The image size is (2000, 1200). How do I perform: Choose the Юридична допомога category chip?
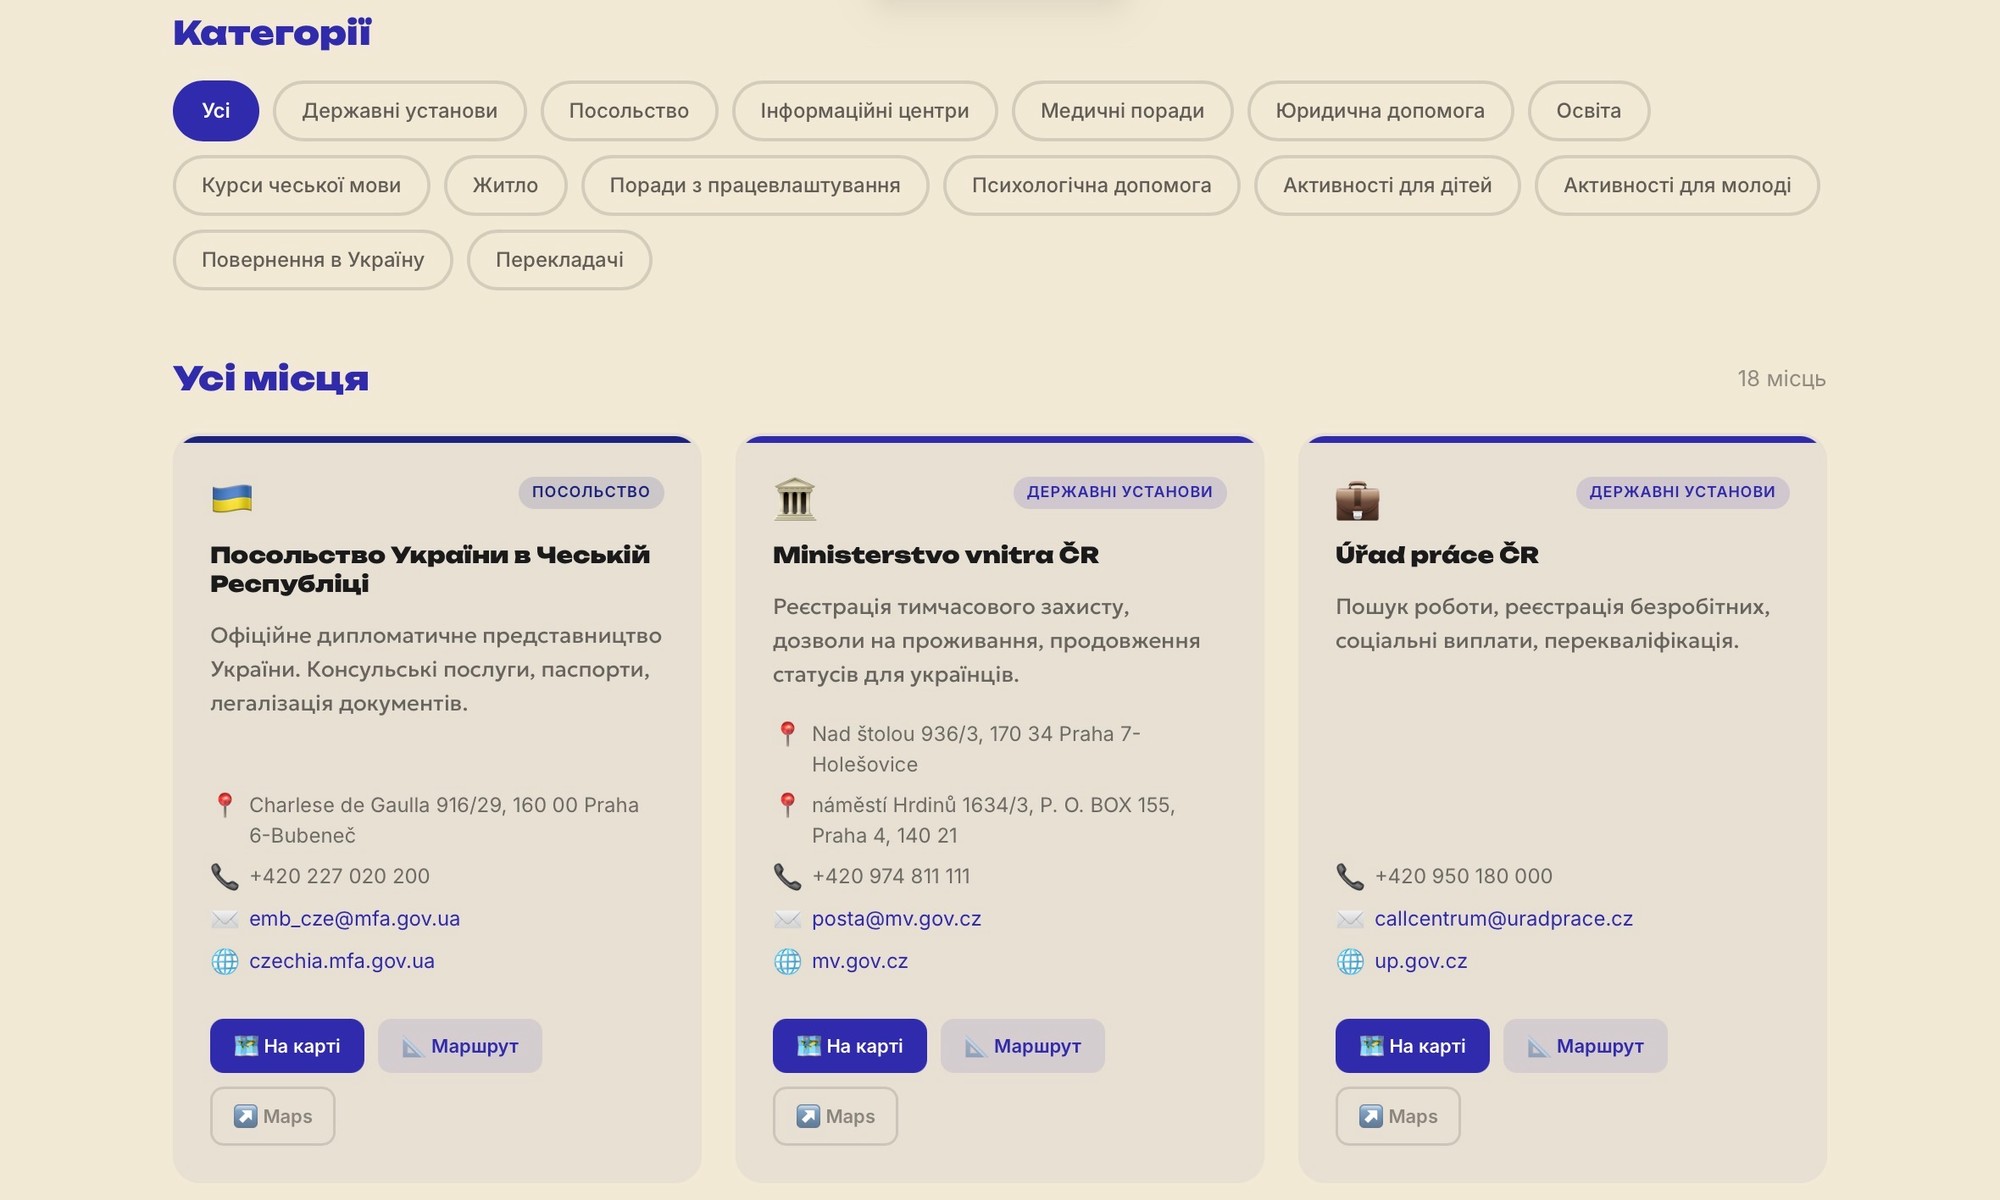(x=1380, y=111)
